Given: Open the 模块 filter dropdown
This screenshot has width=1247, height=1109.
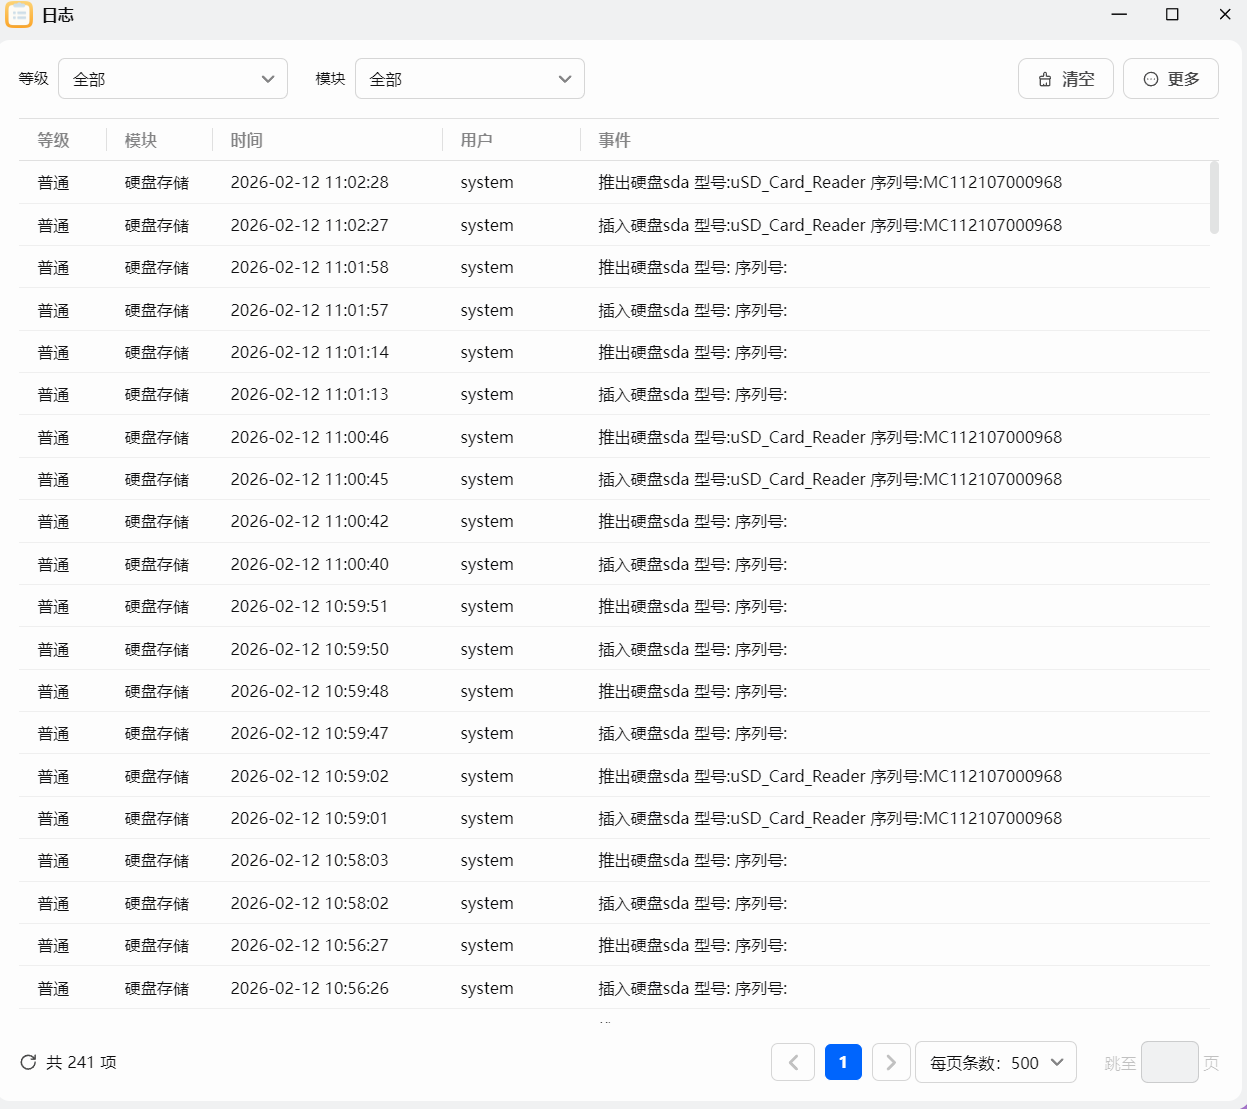Looking at the screenshot, I should [470, 79].
